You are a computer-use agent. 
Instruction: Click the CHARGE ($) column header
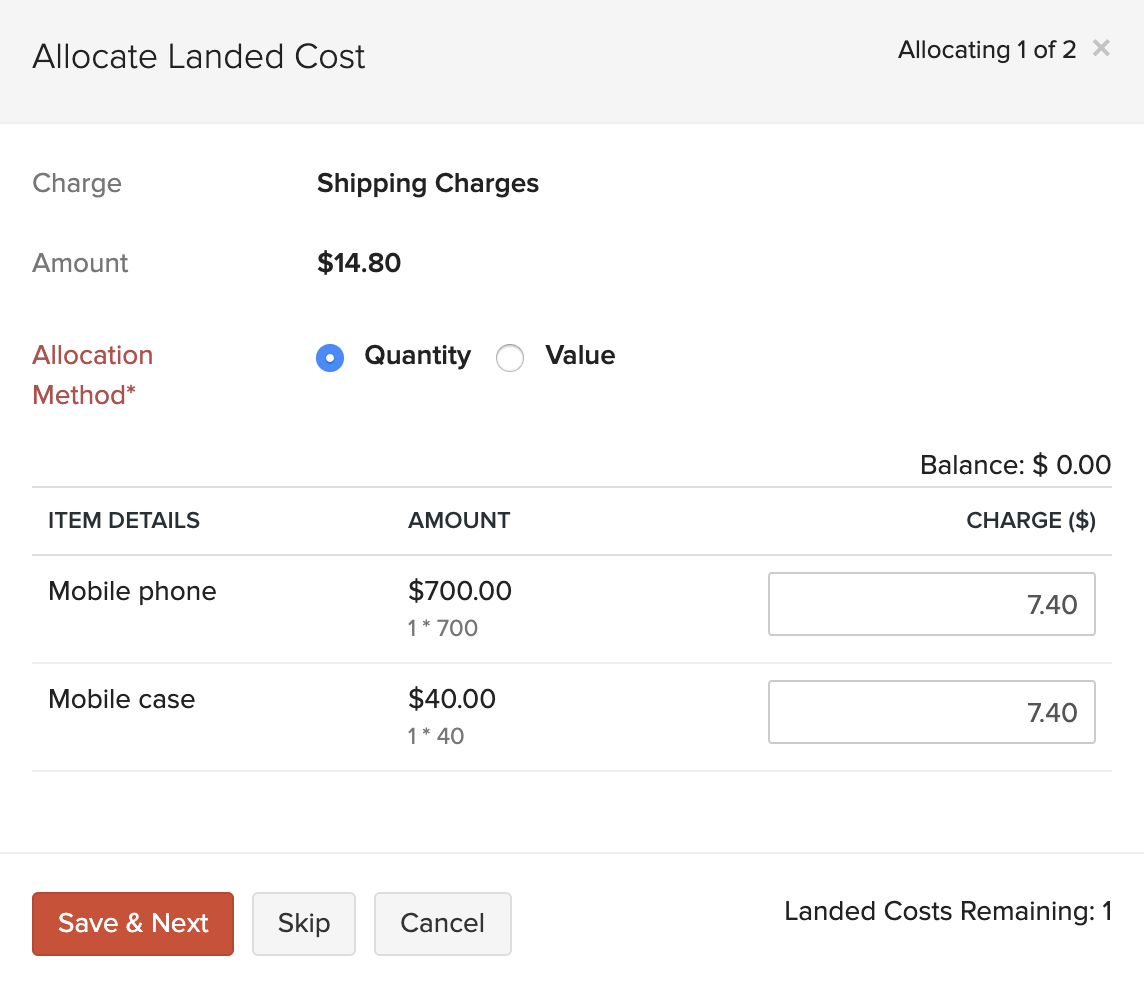point(1030,521)
